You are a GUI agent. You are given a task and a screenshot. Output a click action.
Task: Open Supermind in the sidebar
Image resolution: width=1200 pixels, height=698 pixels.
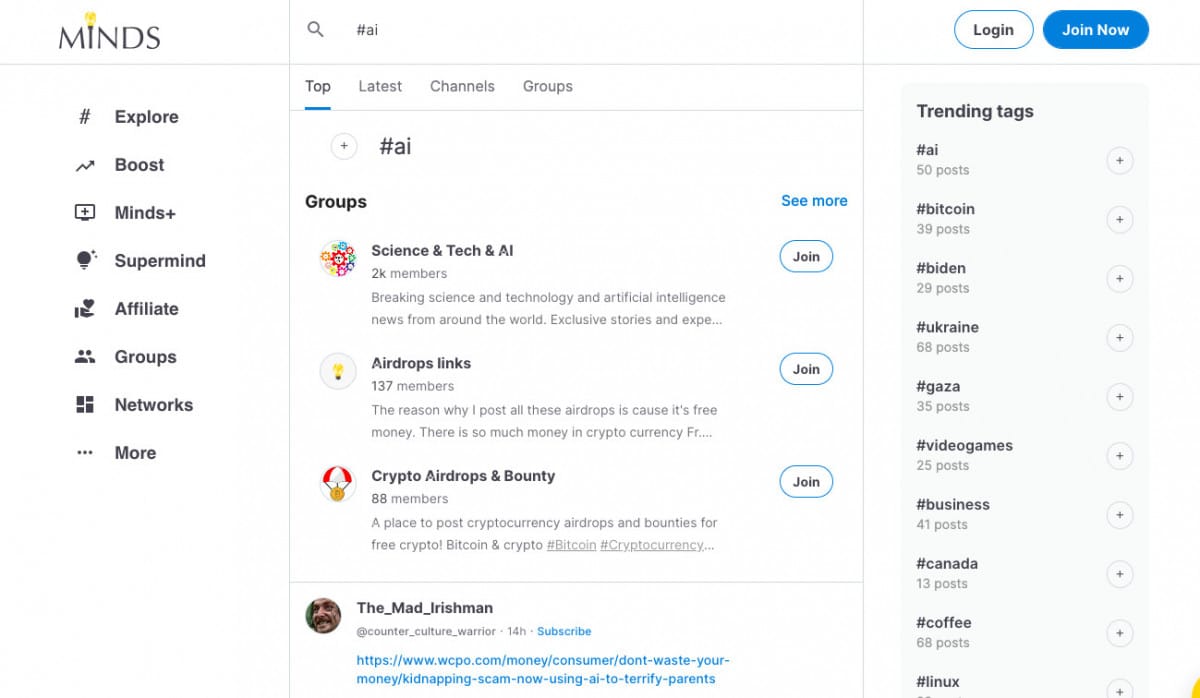pyautogui.click(x=160, y=261)
